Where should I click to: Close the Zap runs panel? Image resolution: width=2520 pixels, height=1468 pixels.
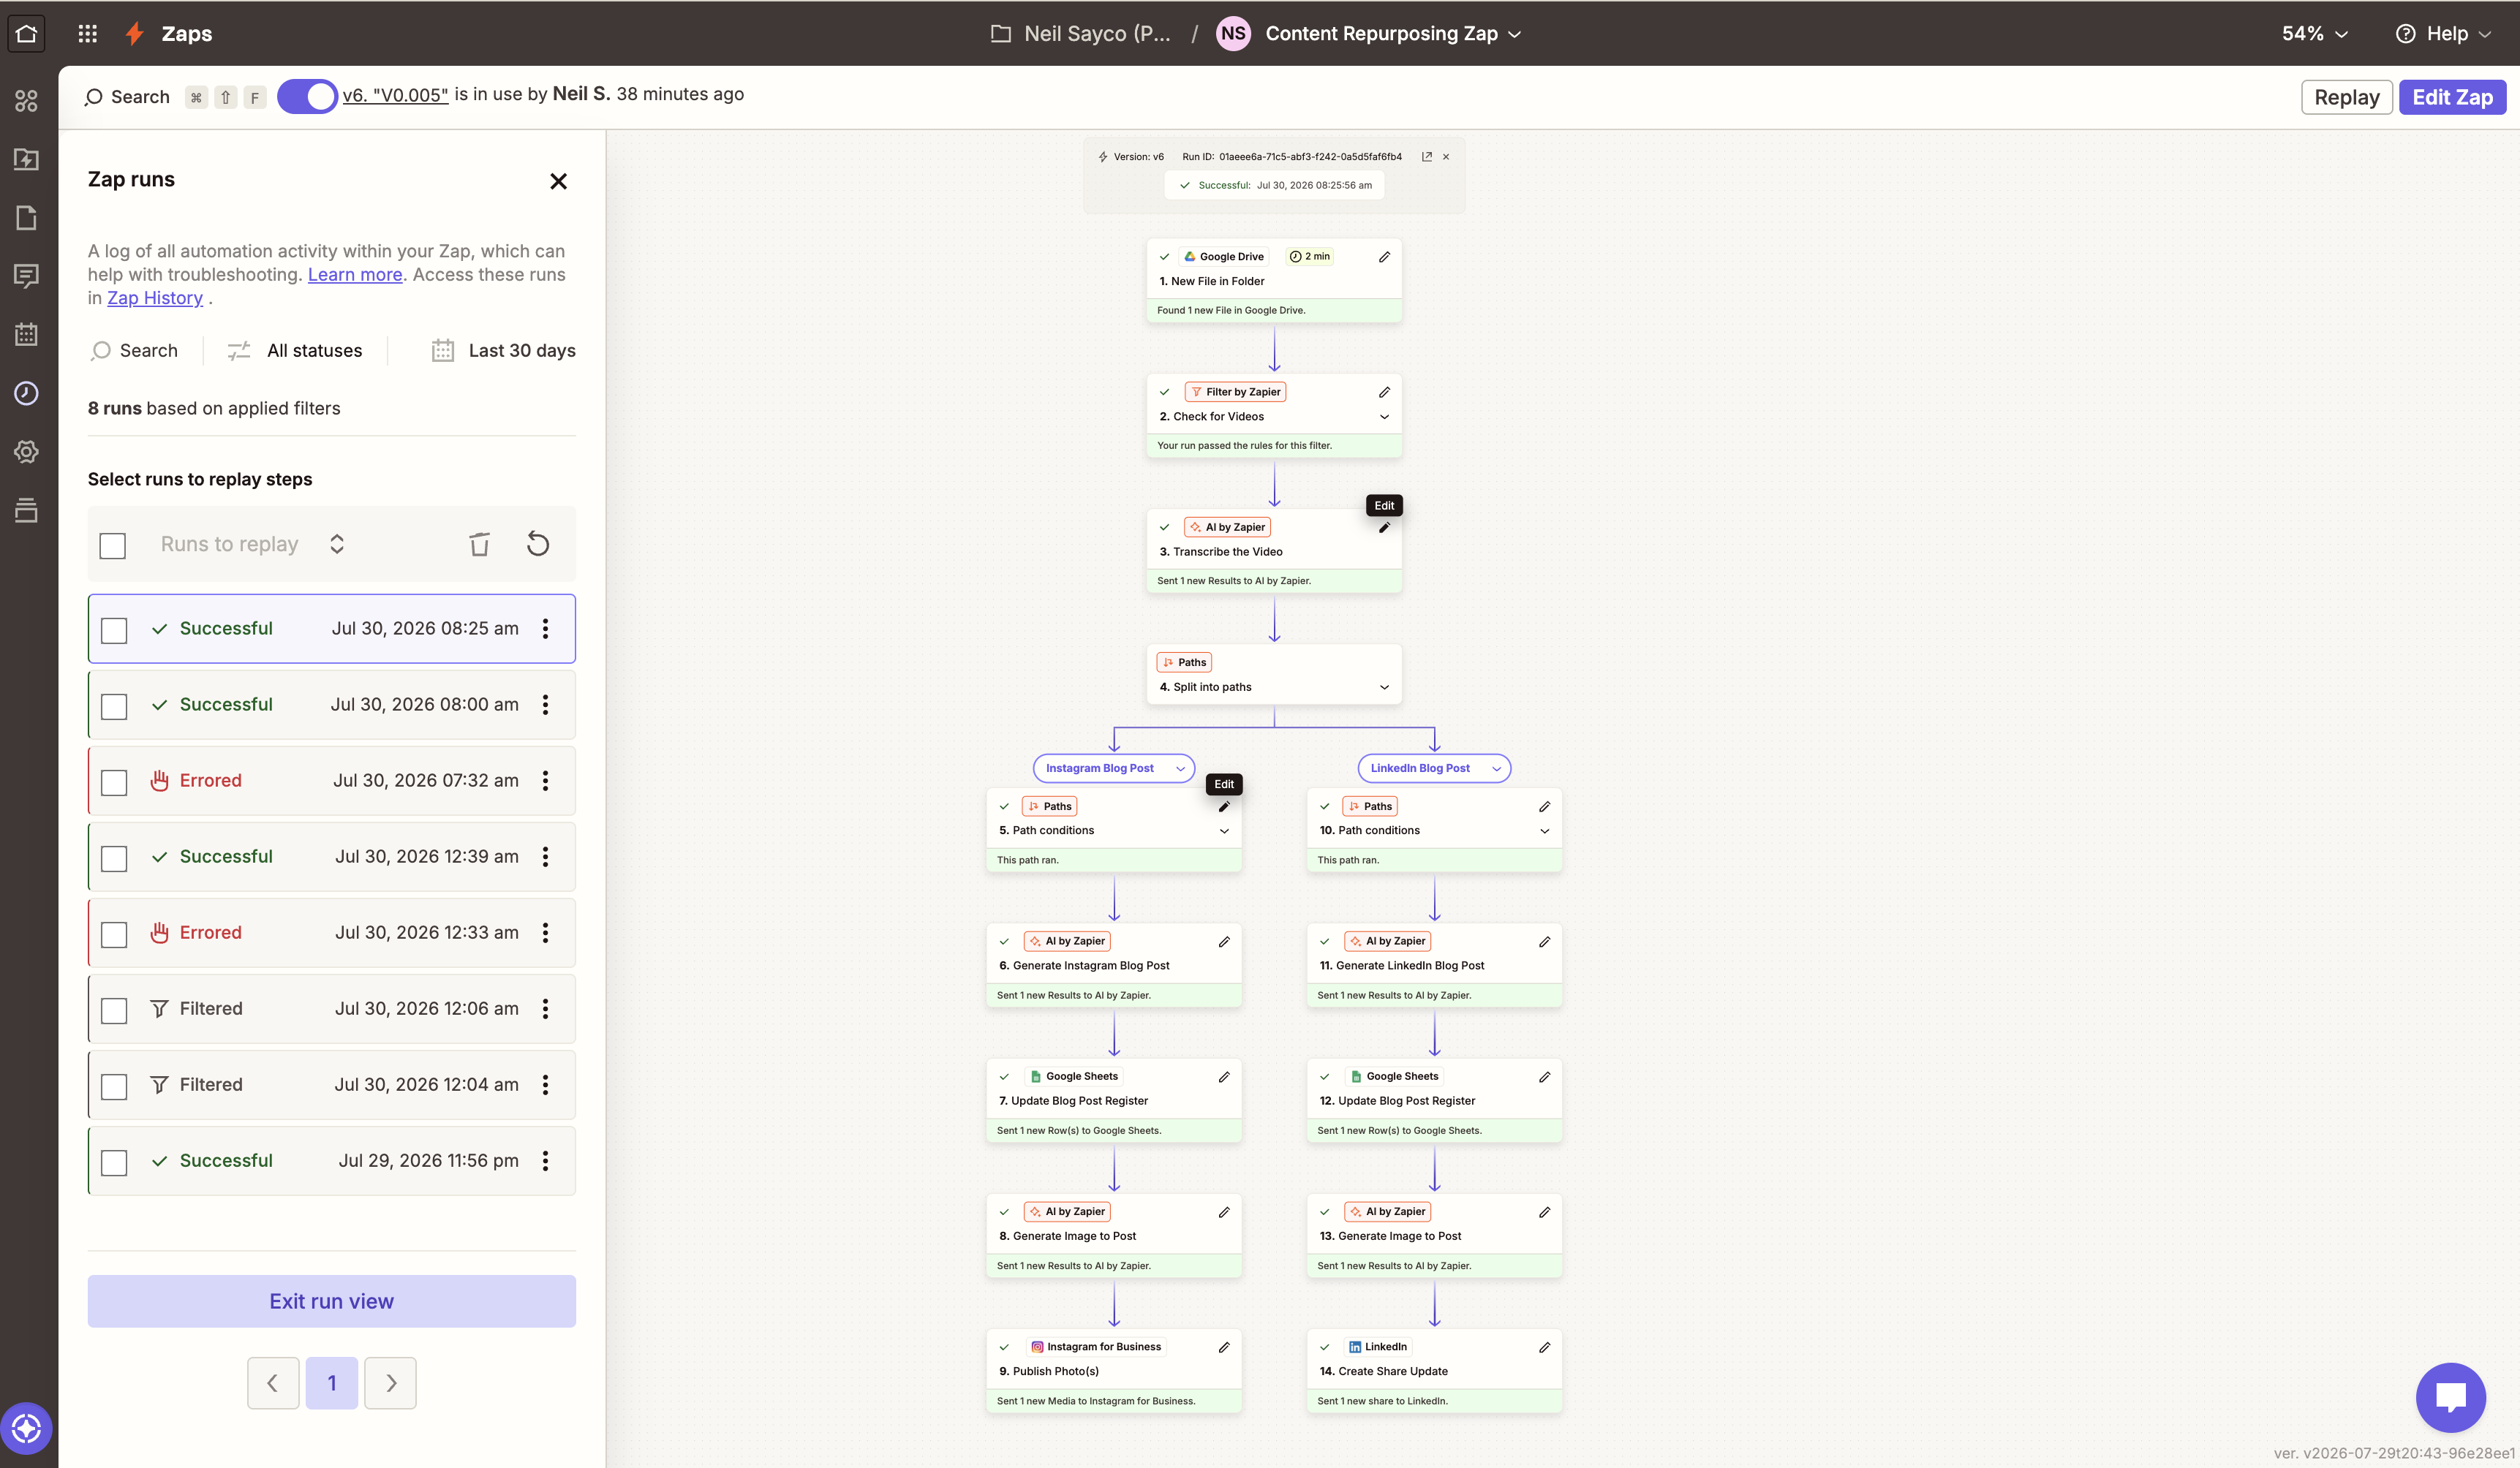pos(558,181)
